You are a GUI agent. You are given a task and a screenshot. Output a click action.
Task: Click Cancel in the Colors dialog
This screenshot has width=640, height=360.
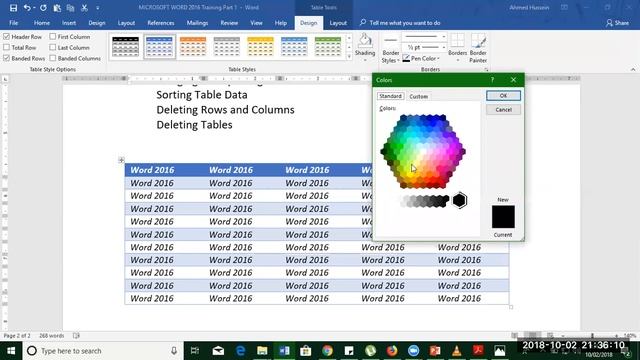coord(503,110)
